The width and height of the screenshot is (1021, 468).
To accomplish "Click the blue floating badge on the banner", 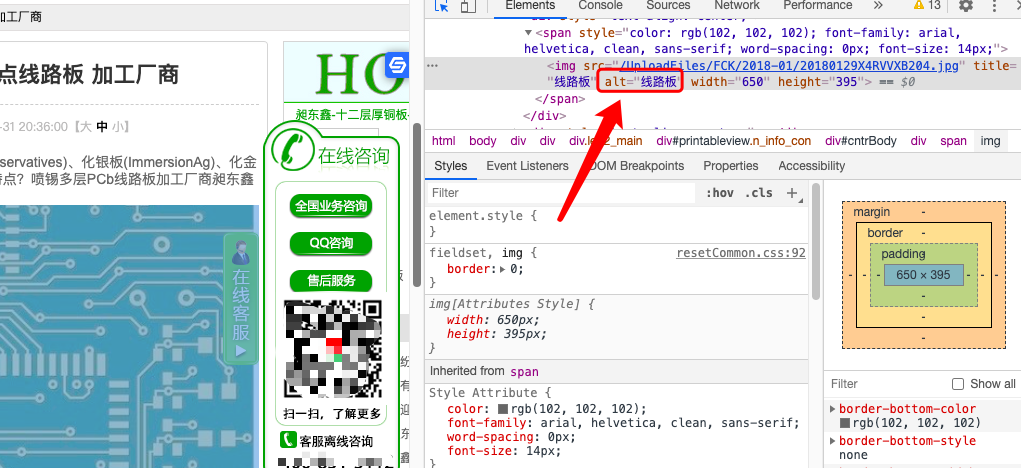I will (x=398, y=65).
